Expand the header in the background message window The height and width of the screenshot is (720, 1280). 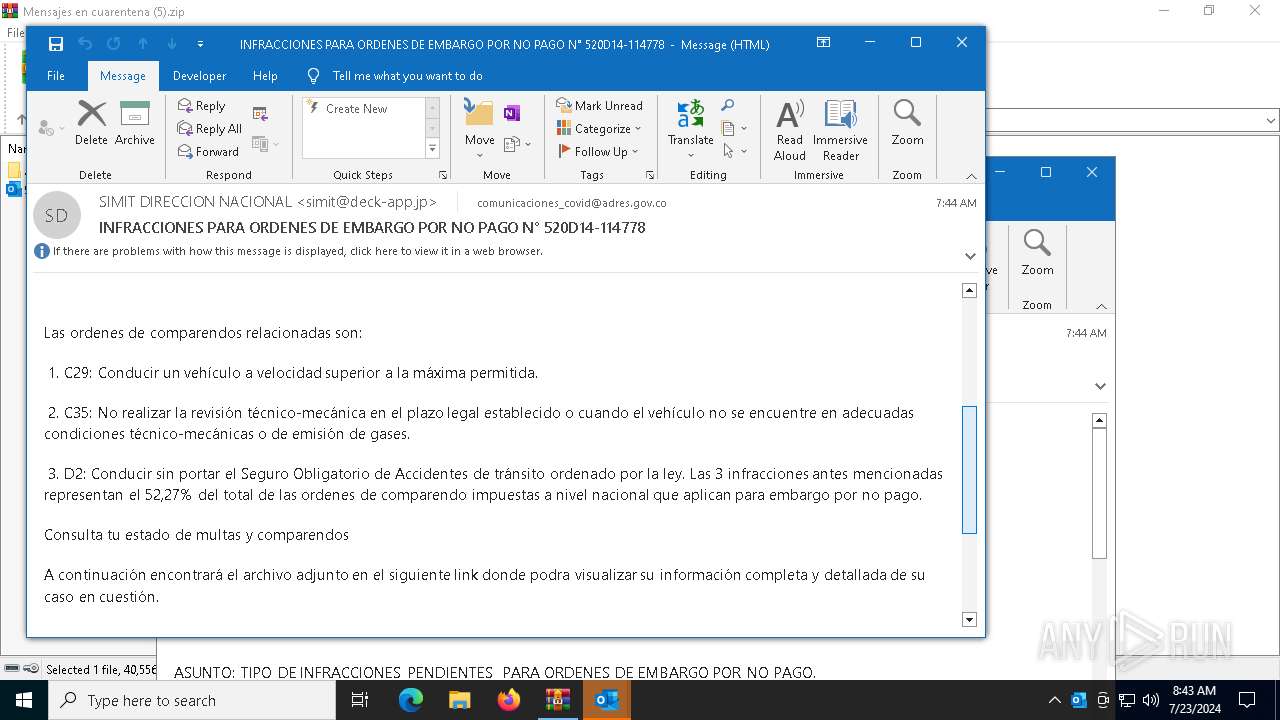pos(1100,386)
